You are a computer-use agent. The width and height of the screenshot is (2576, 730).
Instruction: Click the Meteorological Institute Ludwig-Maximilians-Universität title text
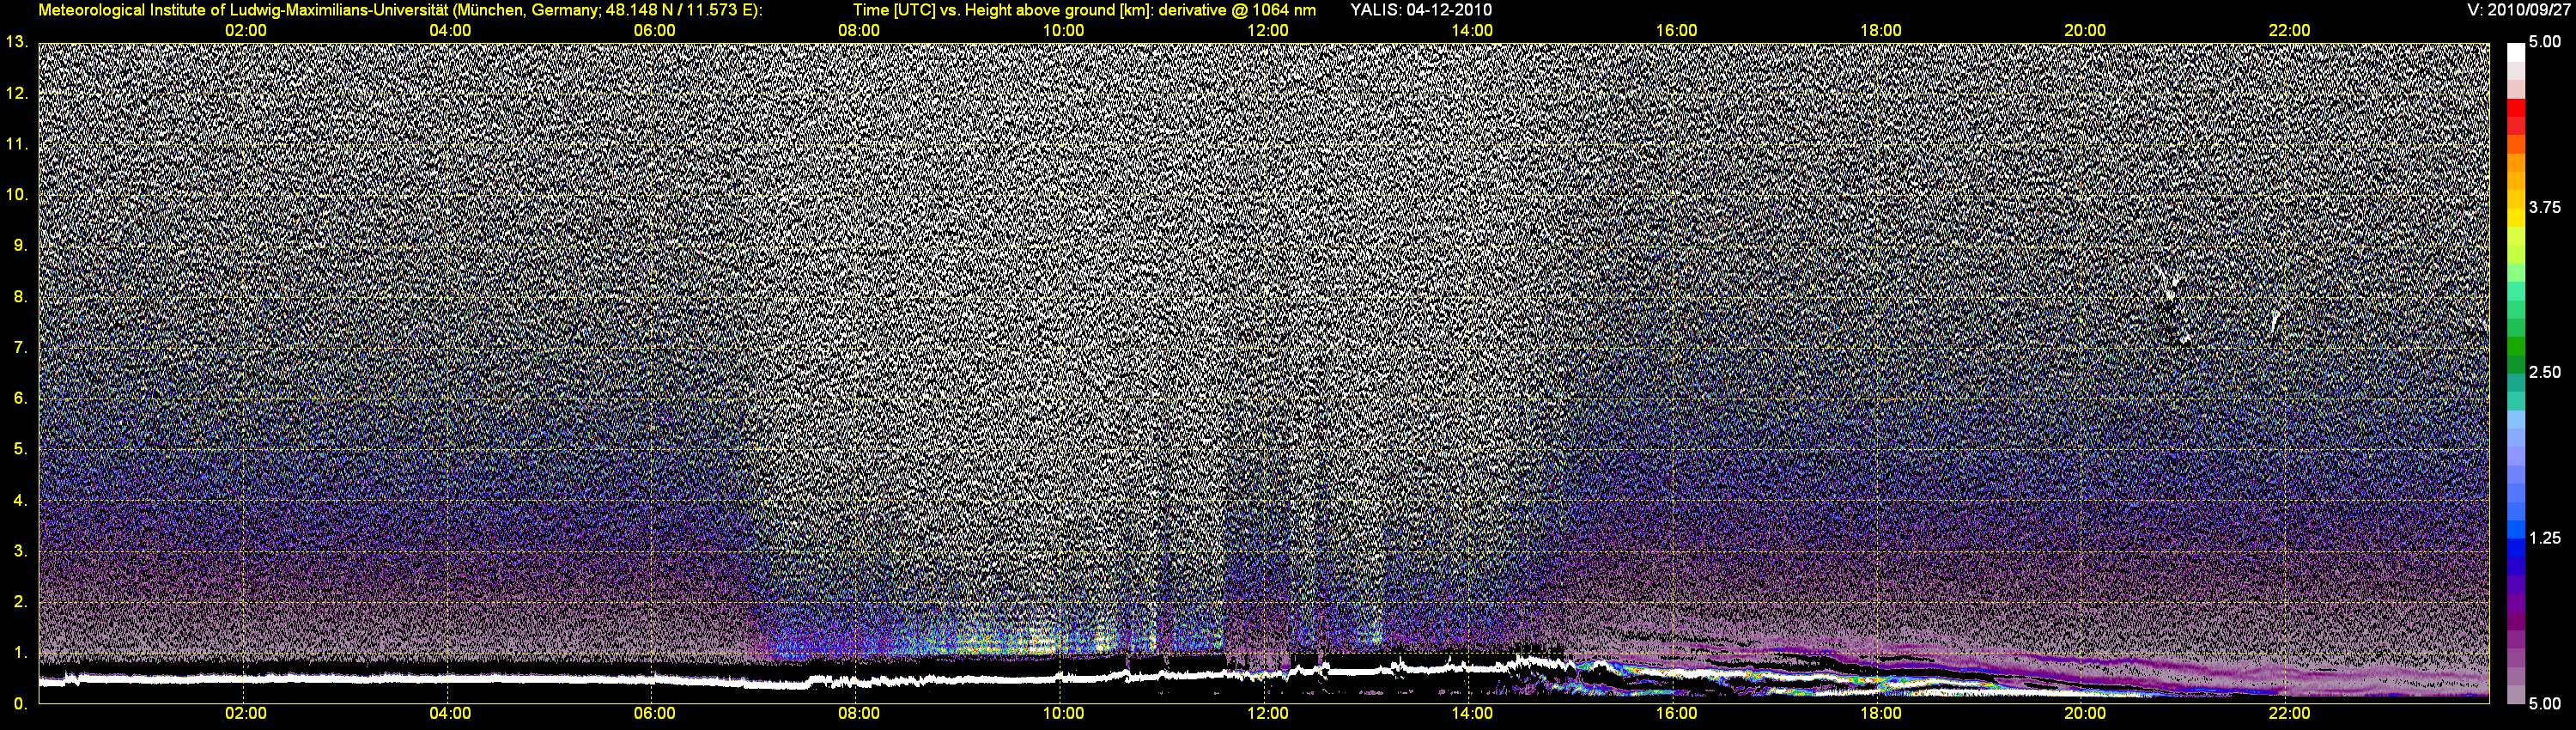400,10
